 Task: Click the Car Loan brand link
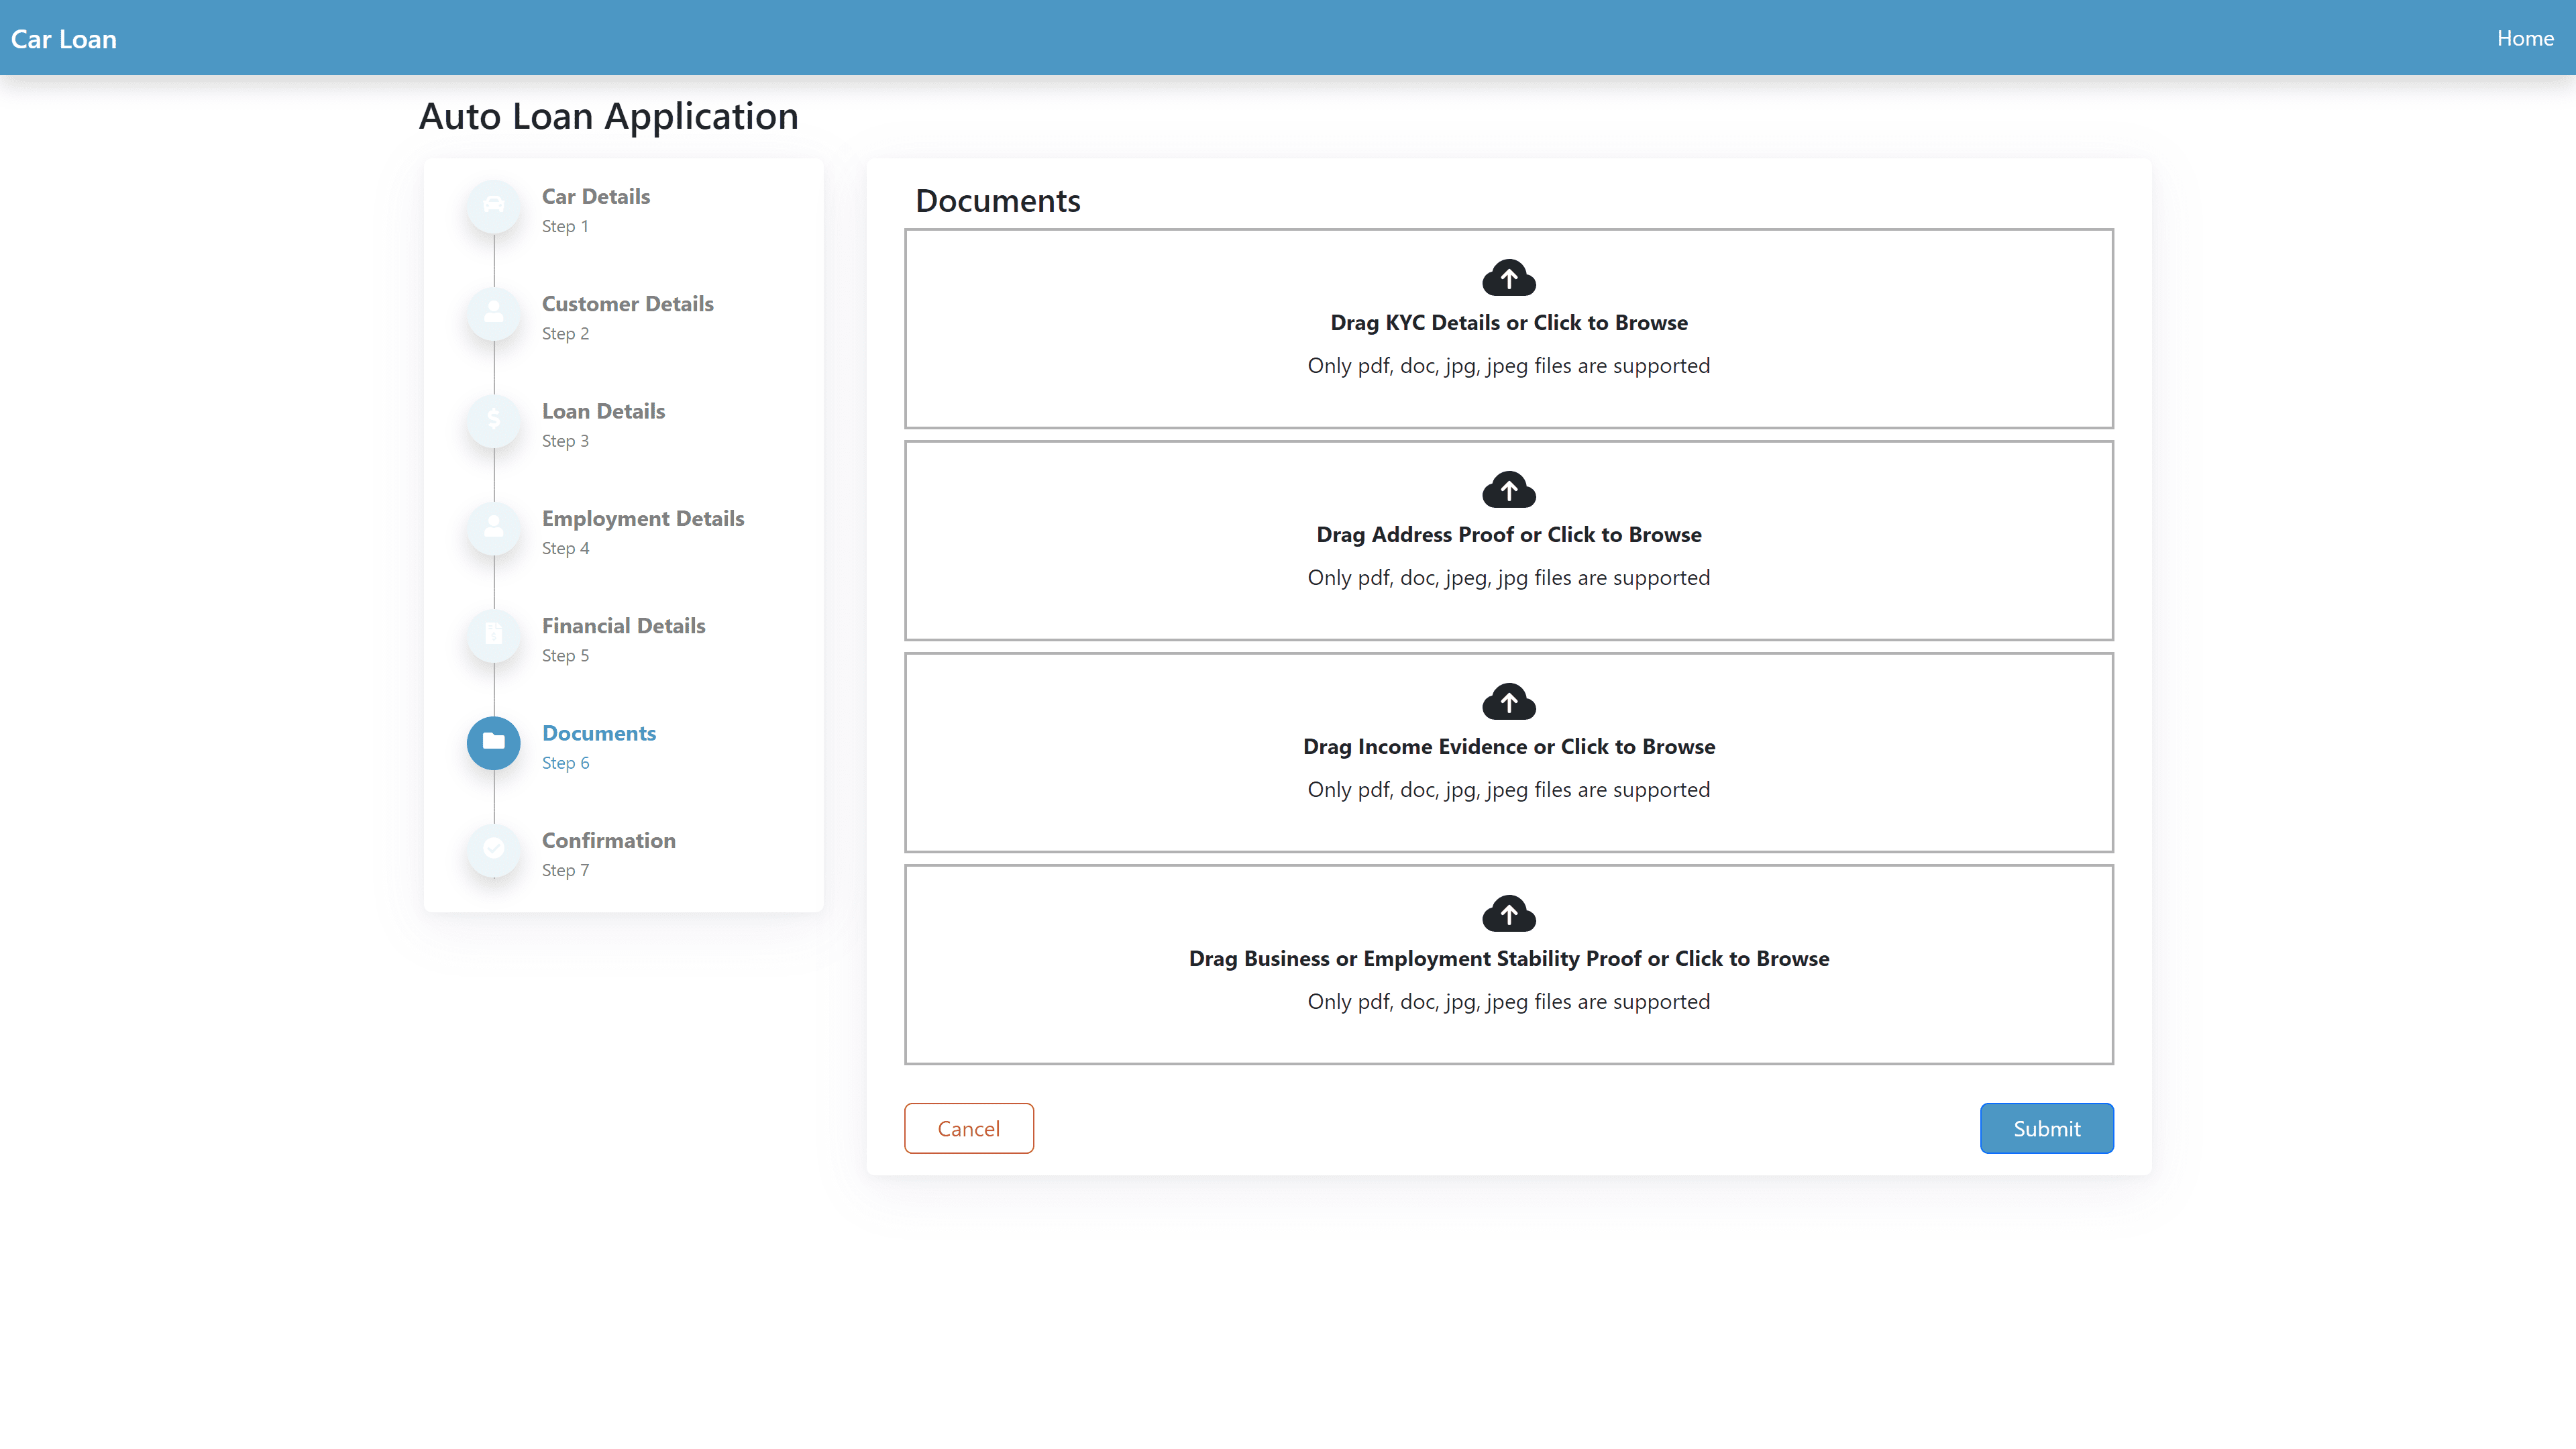coord(64,39)
